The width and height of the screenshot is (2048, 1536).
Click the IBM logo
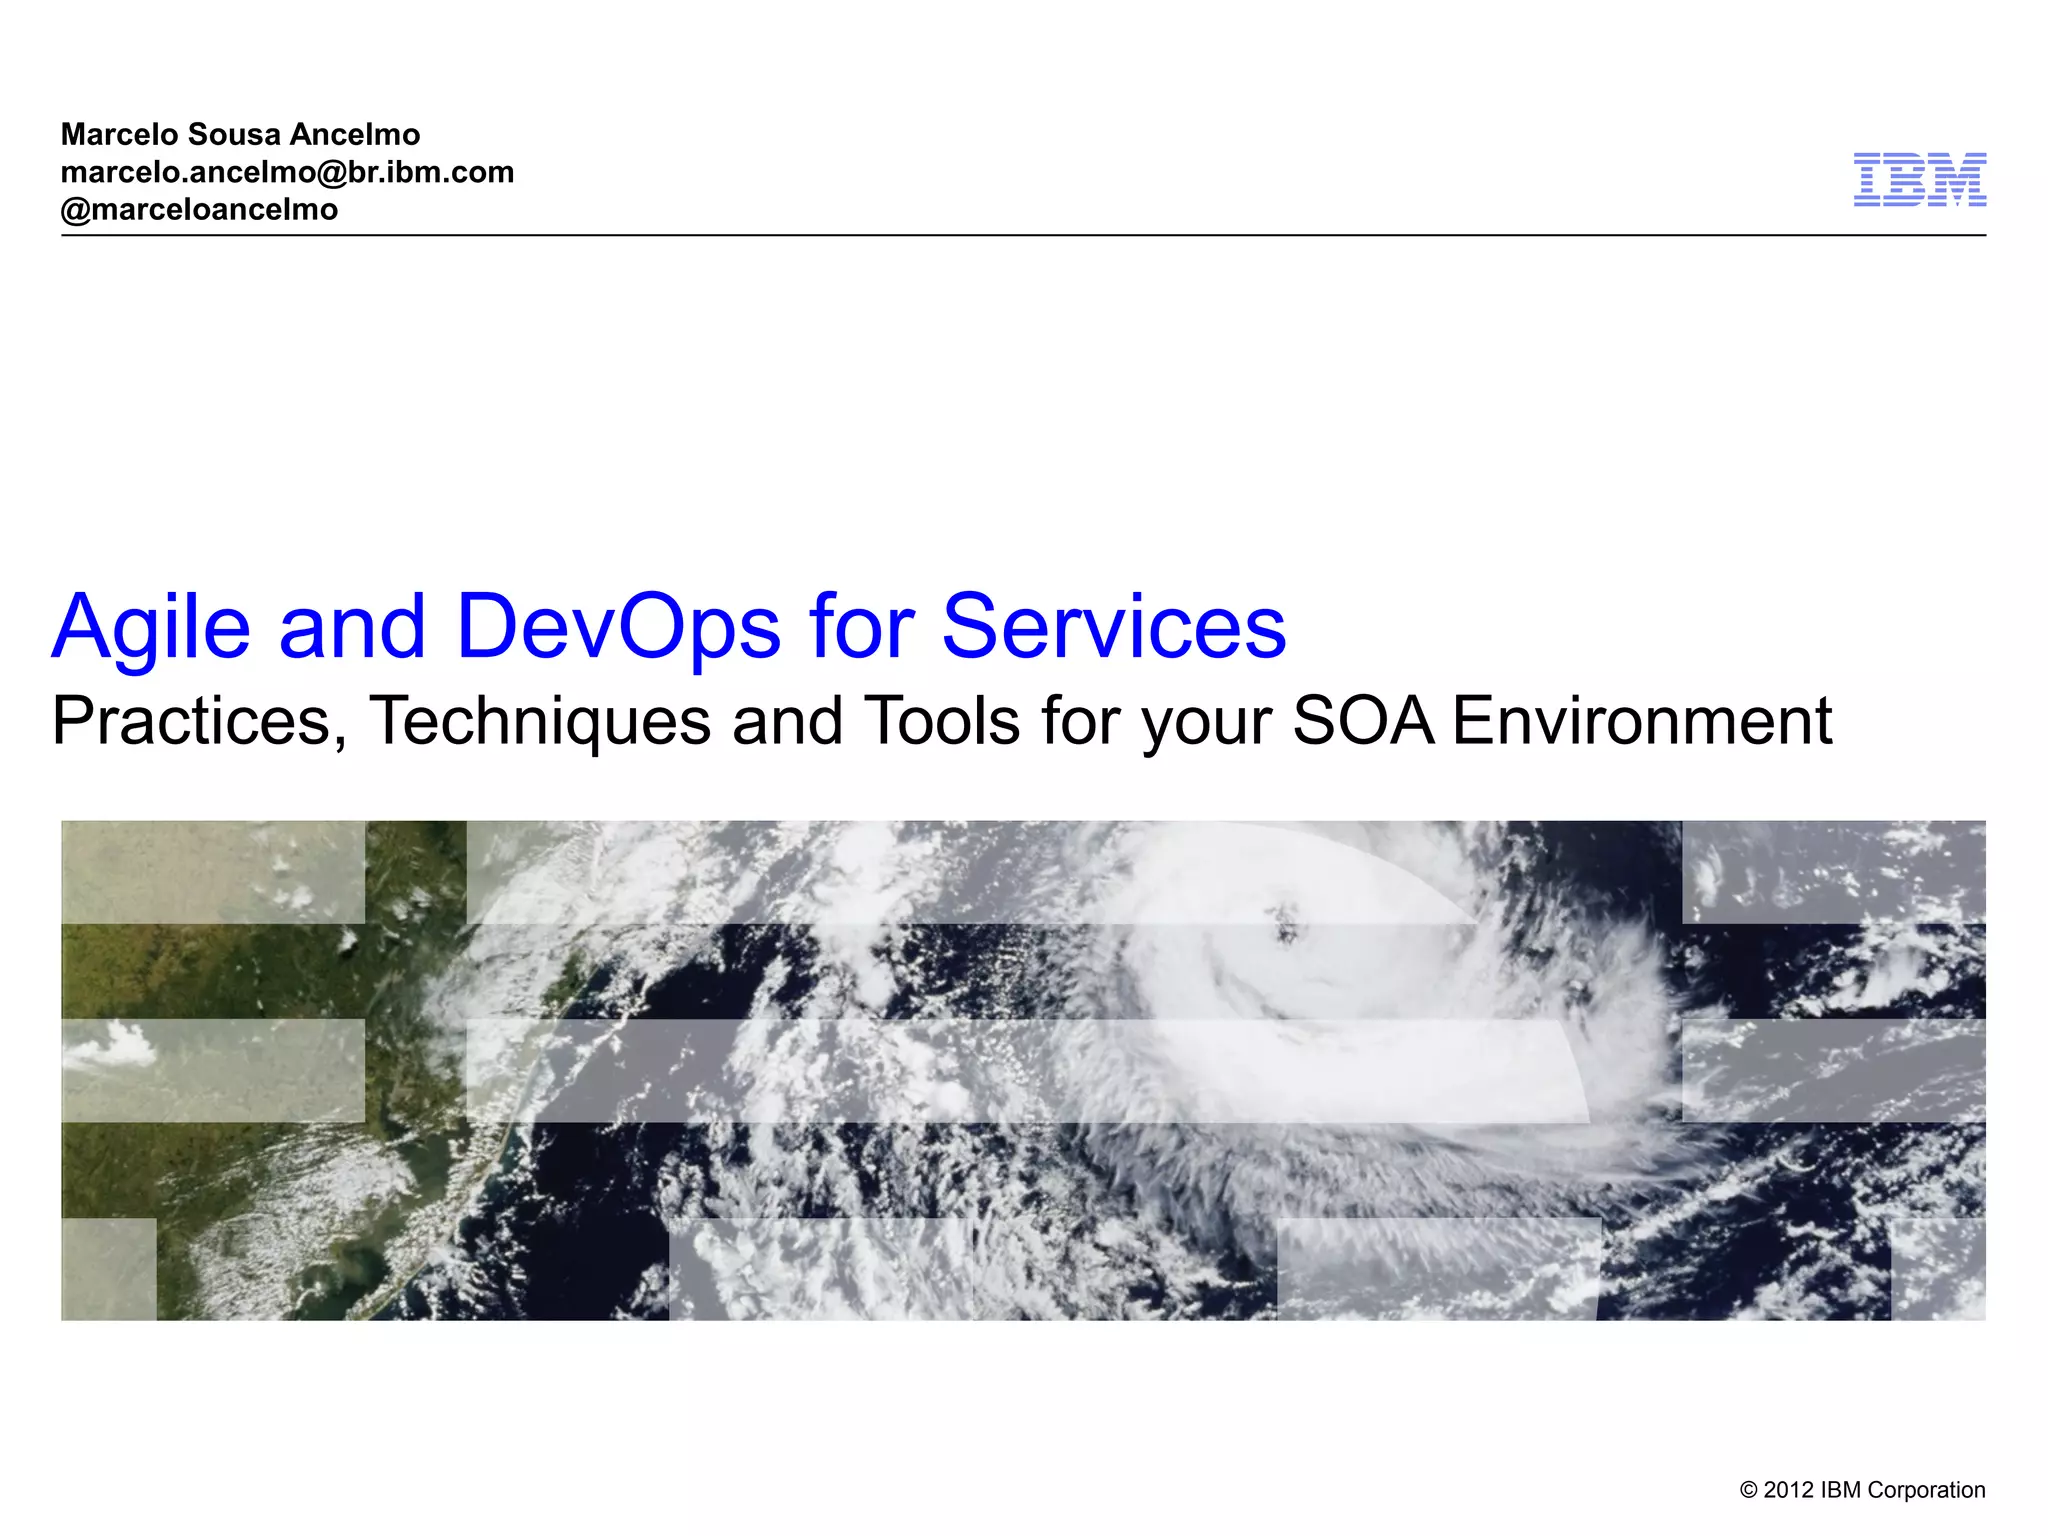(1919, 180)
